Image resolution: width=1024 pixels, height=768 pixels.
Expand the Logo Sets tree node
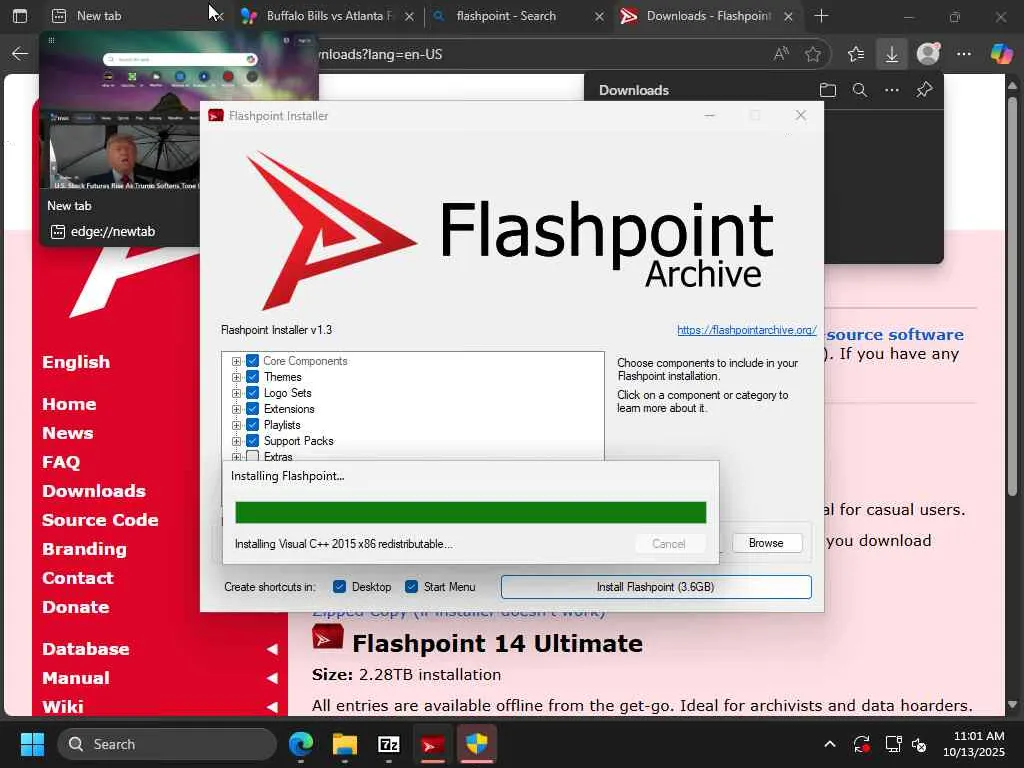click(x=236, y=393)
